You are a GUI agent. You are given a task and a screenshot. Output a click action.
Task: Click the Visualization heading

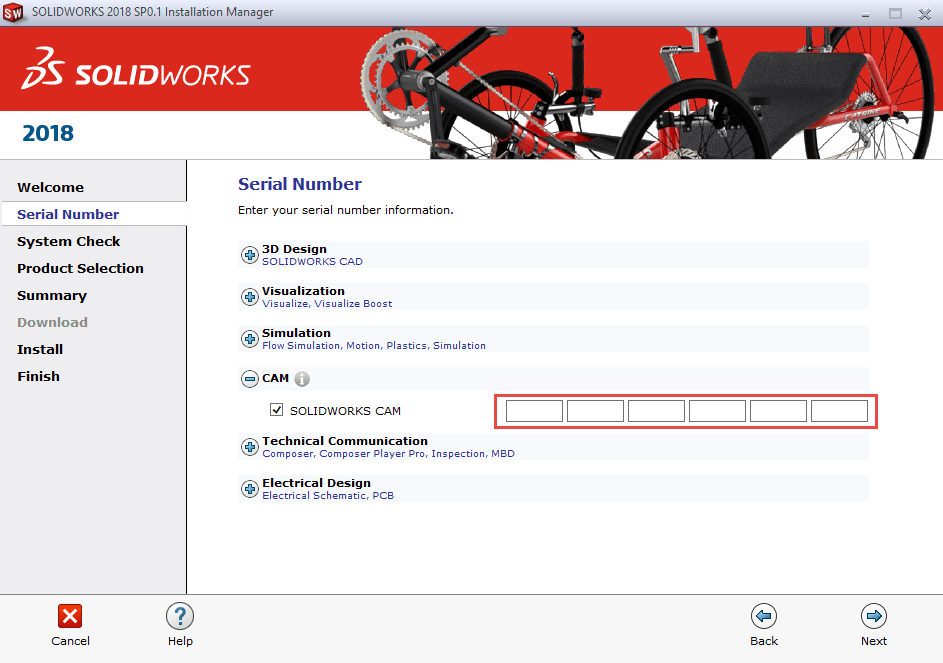[304, 291]
